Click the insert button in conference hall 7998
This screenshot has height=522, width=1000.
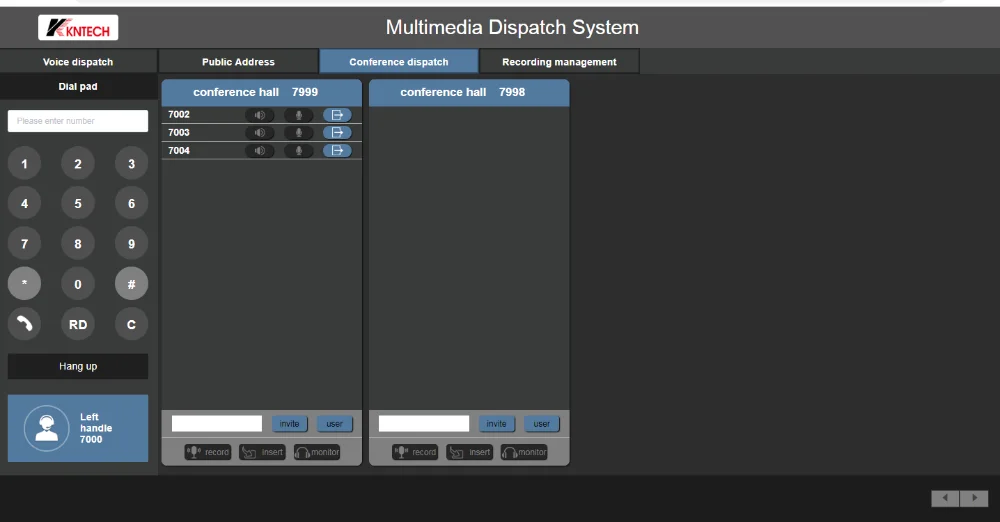coord(470,452)
